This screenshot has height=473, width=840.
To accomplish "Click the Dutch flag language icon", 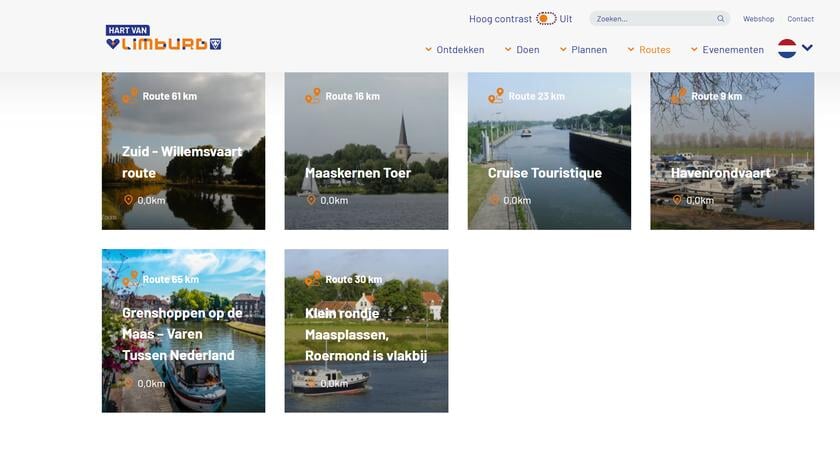I will [787, 49].
